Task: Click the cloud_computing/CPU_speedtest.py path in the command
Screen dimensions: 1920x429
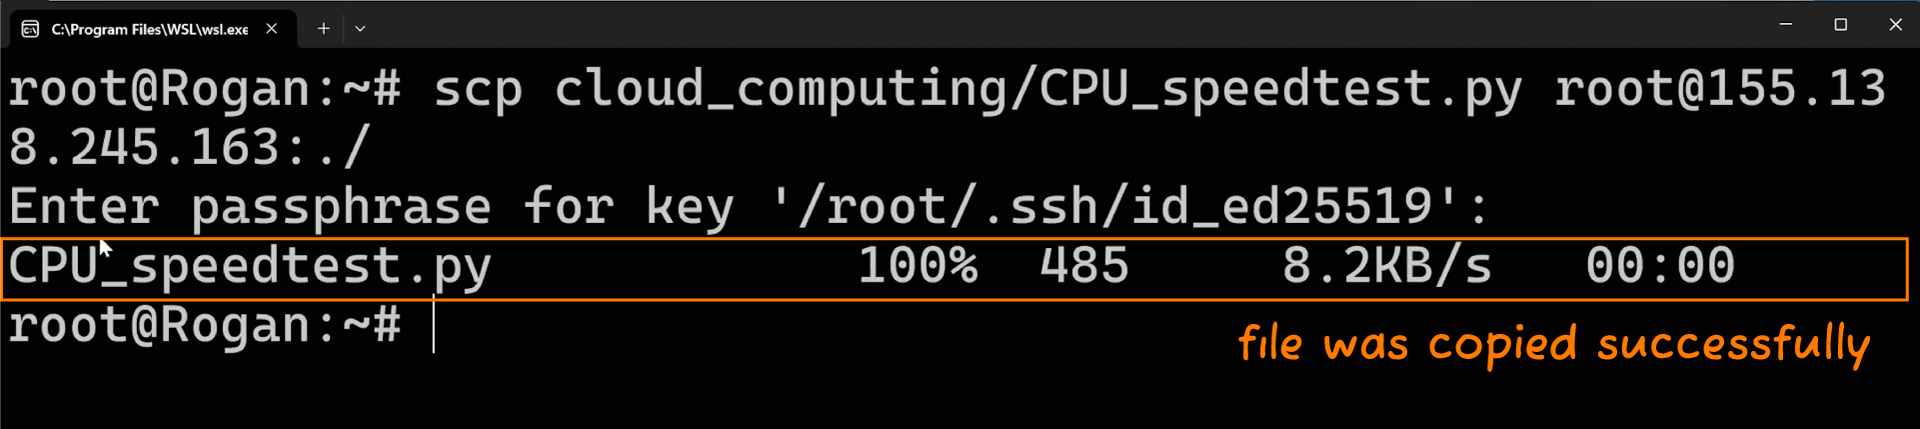Action: [1038, 89]
